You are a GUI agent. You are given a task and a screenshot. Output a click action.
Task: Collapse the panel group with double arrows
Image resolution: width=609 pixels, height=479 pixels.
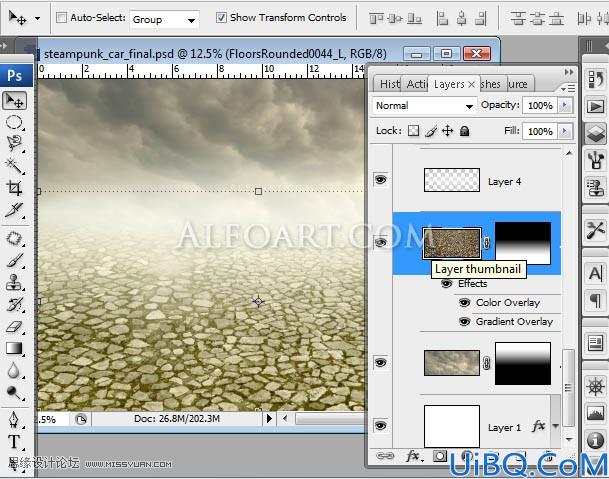(569, 72)
